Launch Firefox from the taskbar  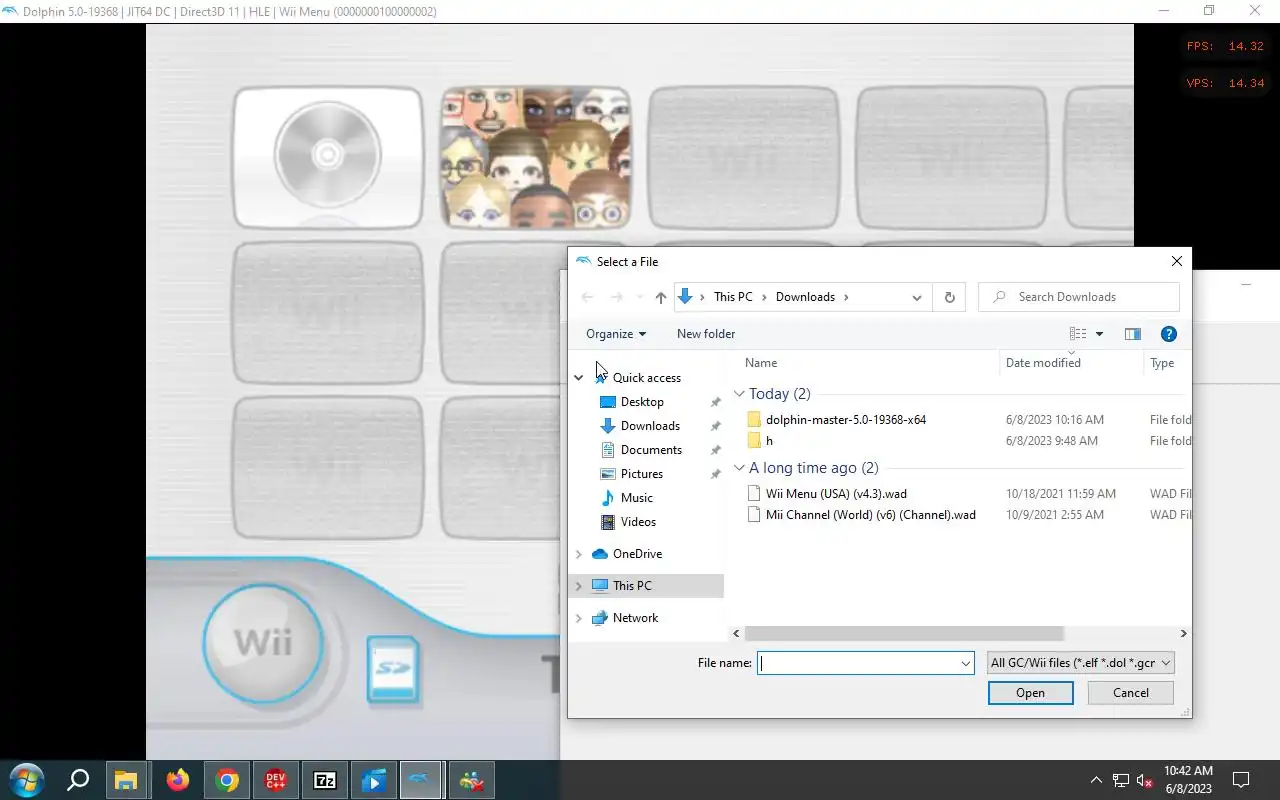point(177,780)
